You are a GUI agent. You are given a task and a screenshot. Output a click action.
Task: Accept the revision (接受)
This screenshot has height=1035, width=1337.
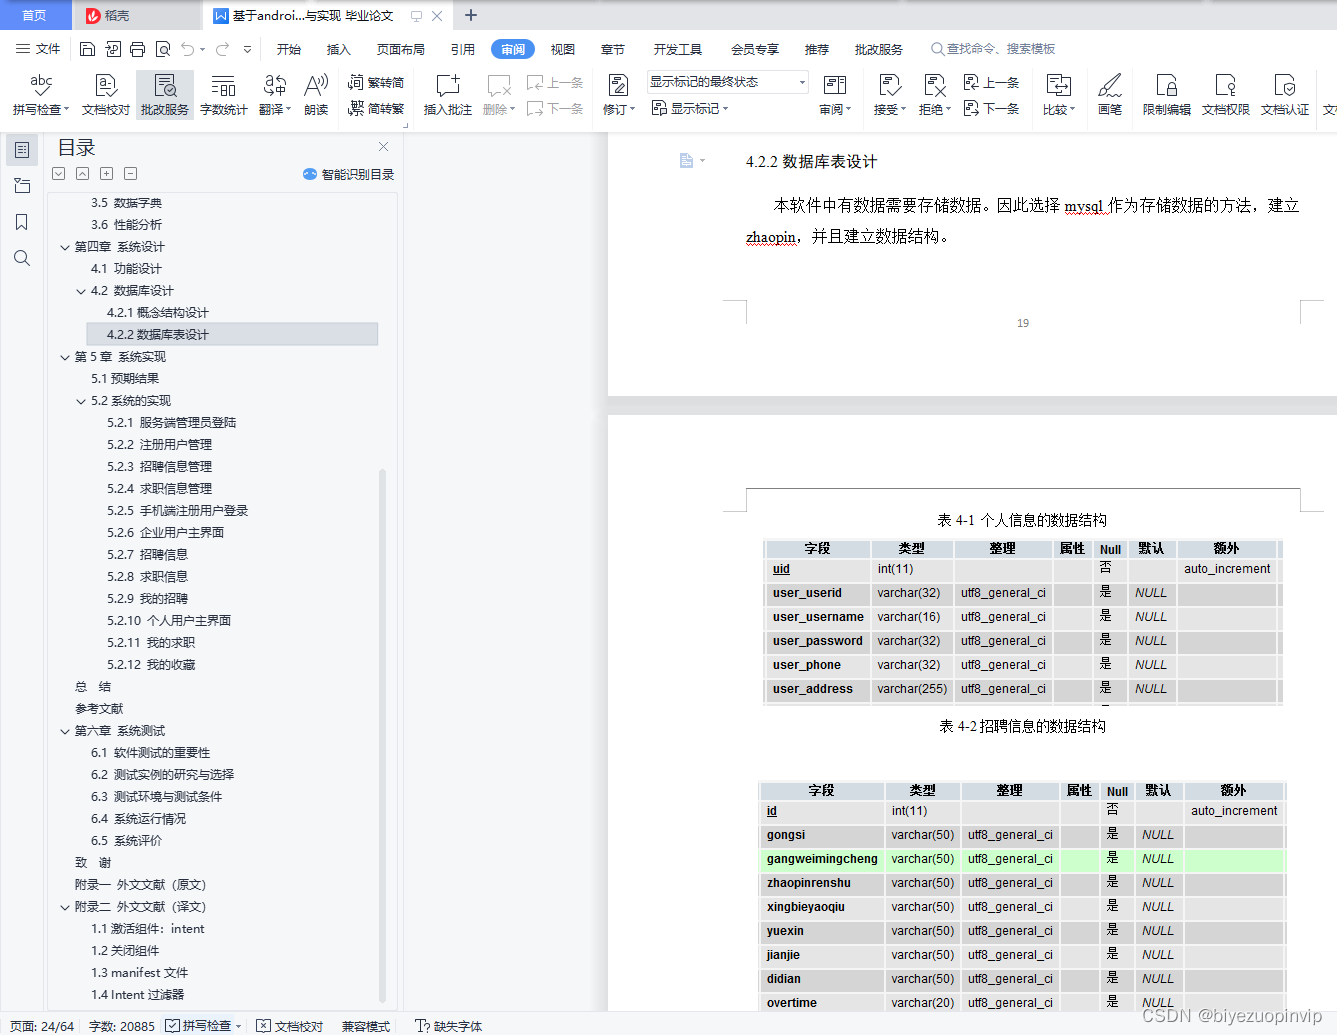(890, 95)
